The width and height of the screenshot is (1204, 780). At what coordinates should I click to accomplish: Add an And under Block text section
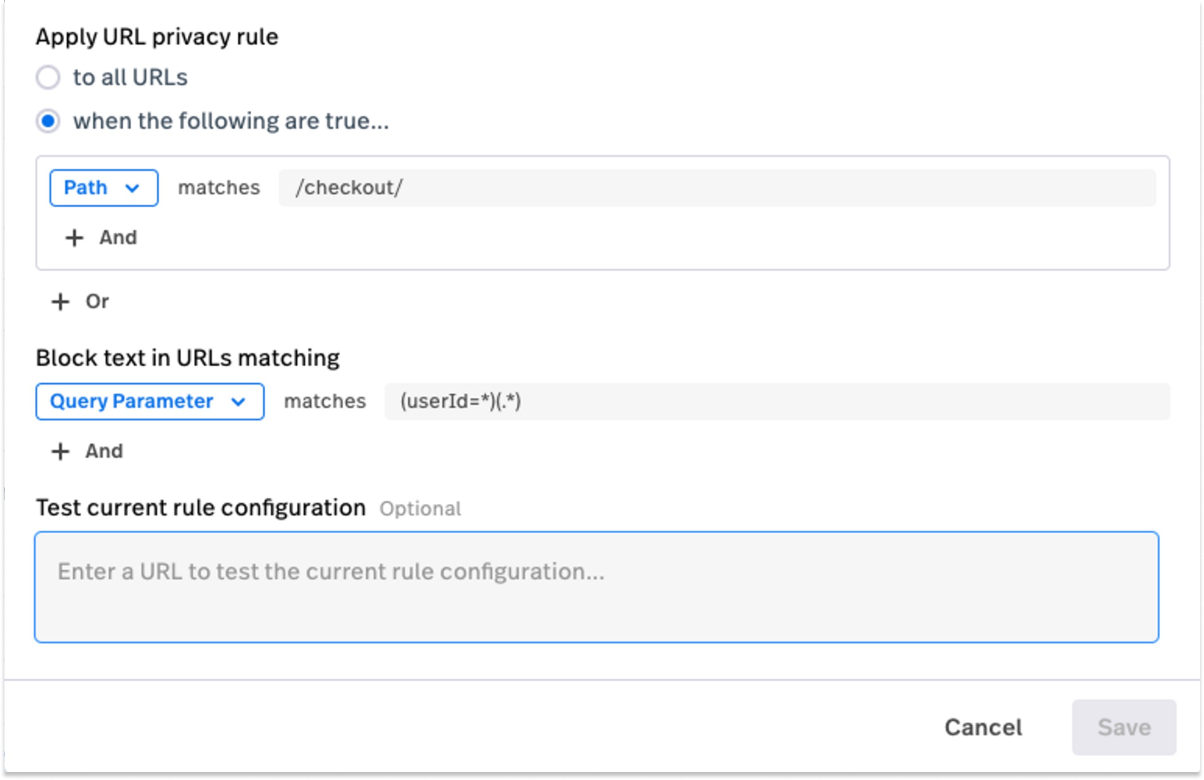click(87, 451)
